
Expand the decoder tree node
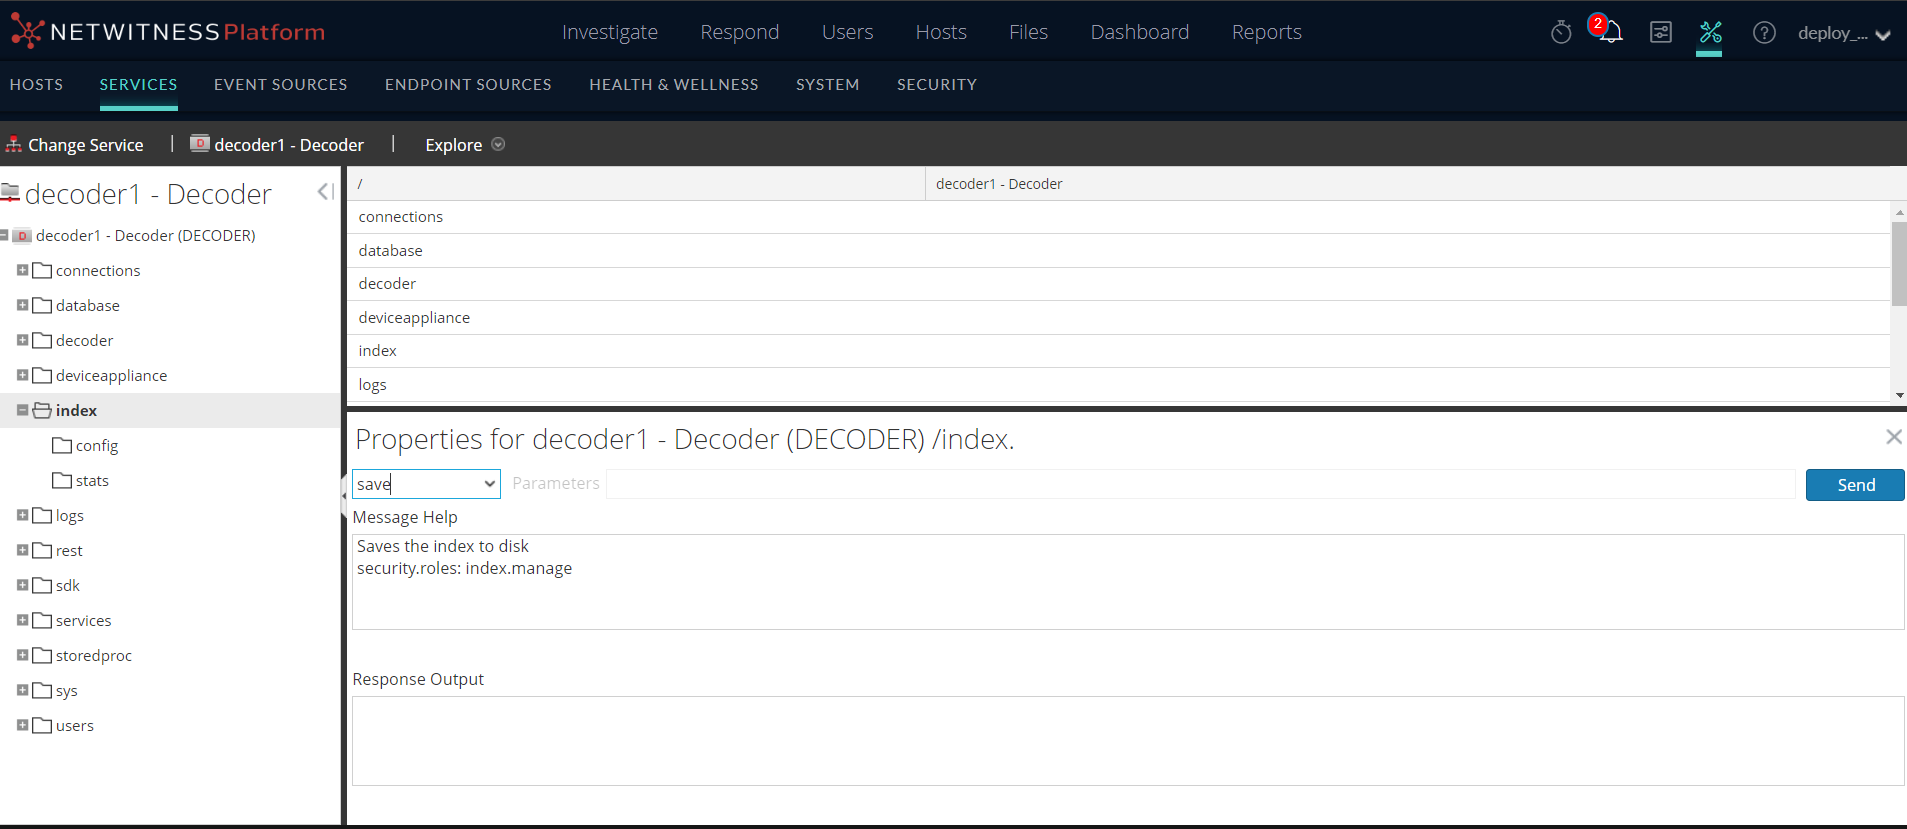point(22,340)
